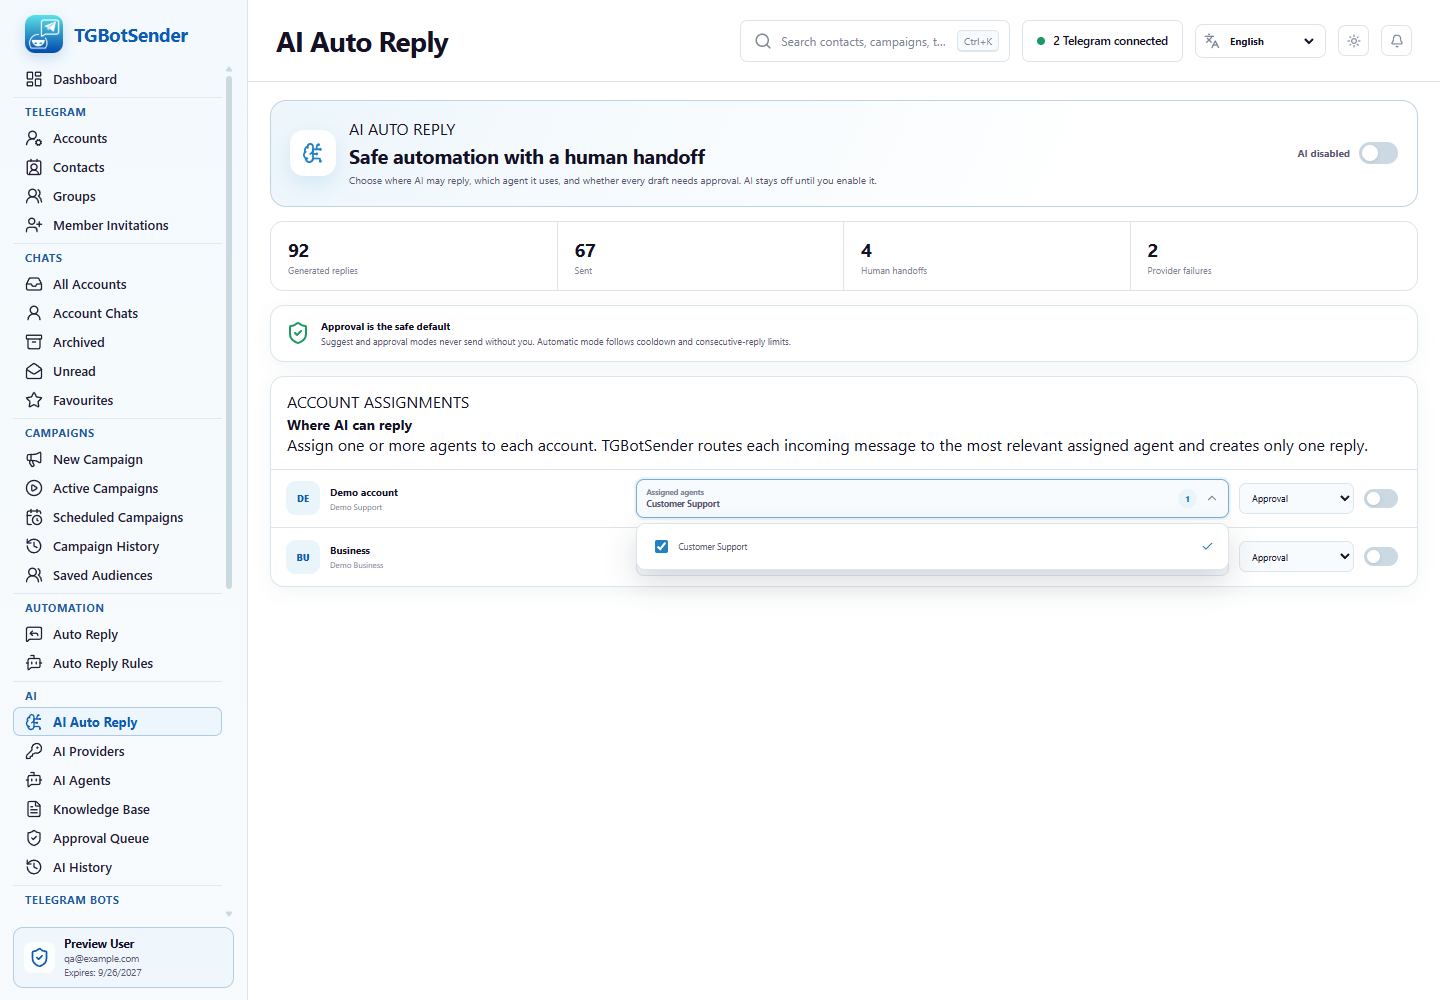The height and width of the screenshot is (1000, 1440).
Task: Go to AI History page
Action: click(117, 867)
